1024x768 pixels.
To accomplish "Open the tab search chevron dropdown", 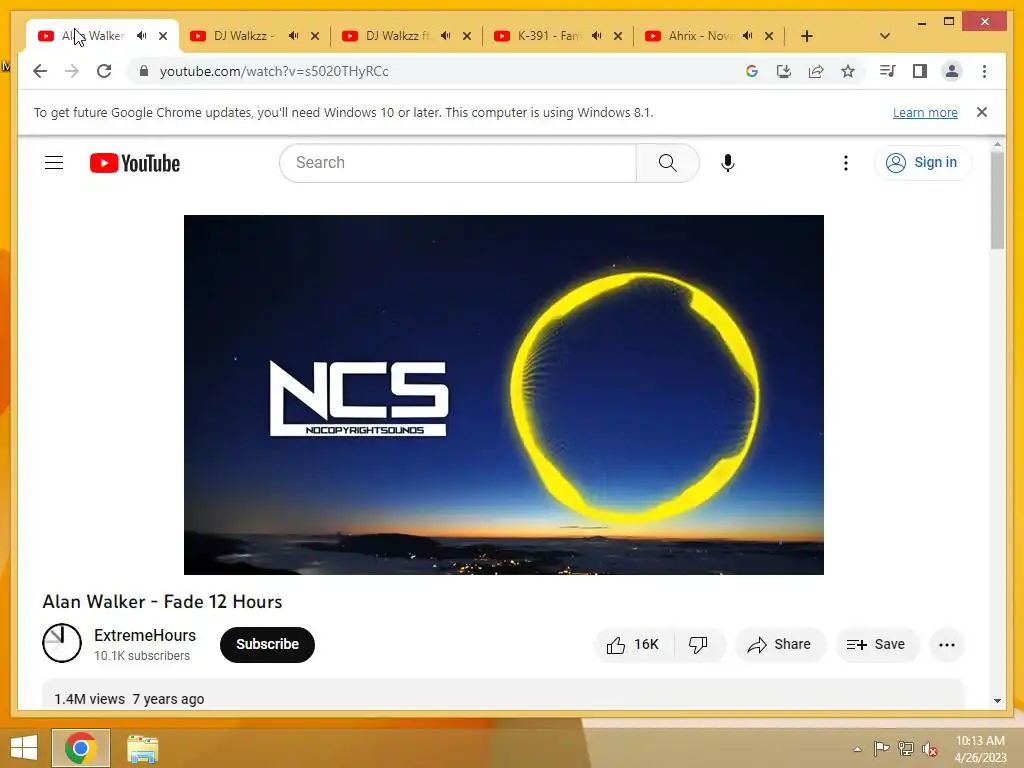I will pyautogui.click(x=885, y=36).
